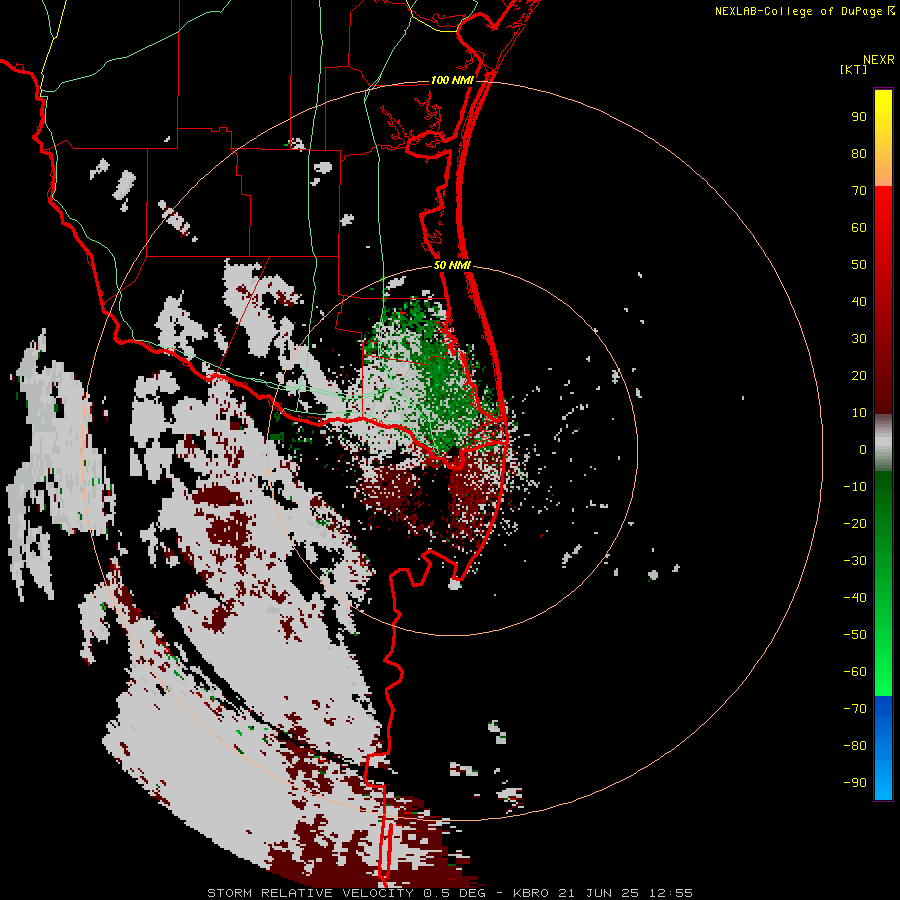Click the 10 value on the velocity scale
900x900 pixels.
[x=859, y=413]
